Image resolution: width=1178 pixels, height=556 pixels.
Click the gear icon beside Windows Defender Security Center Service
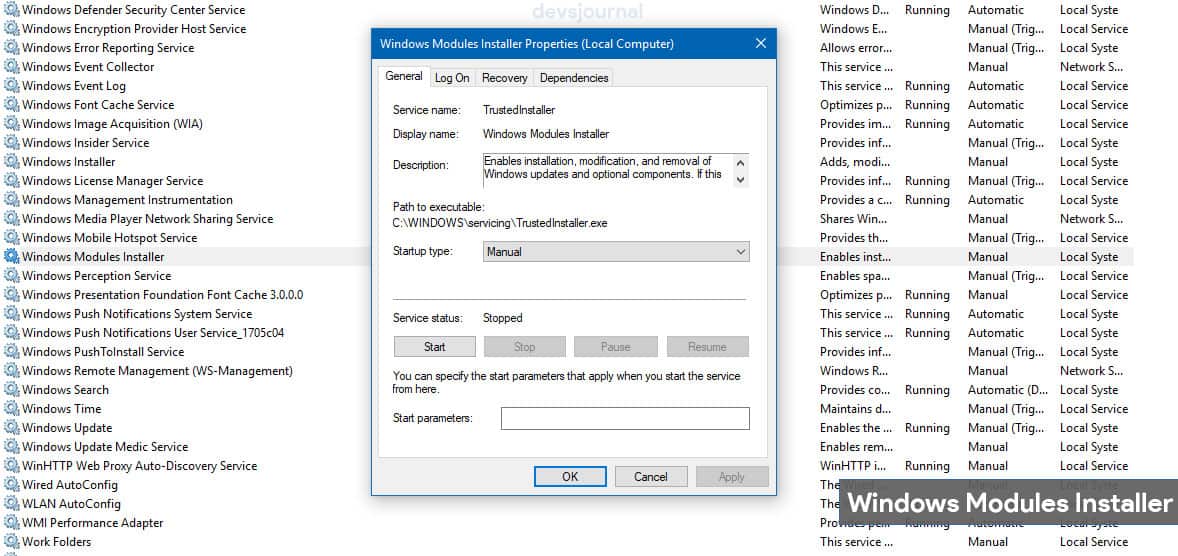tap(11, 10)
